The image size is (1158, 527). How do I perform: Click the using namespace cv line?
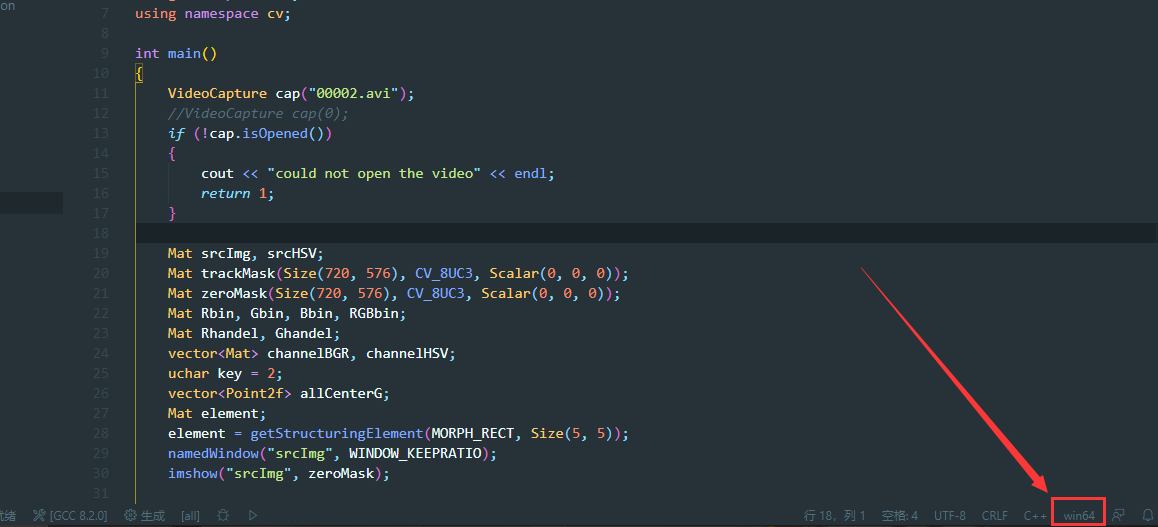(x=213, y=13)
